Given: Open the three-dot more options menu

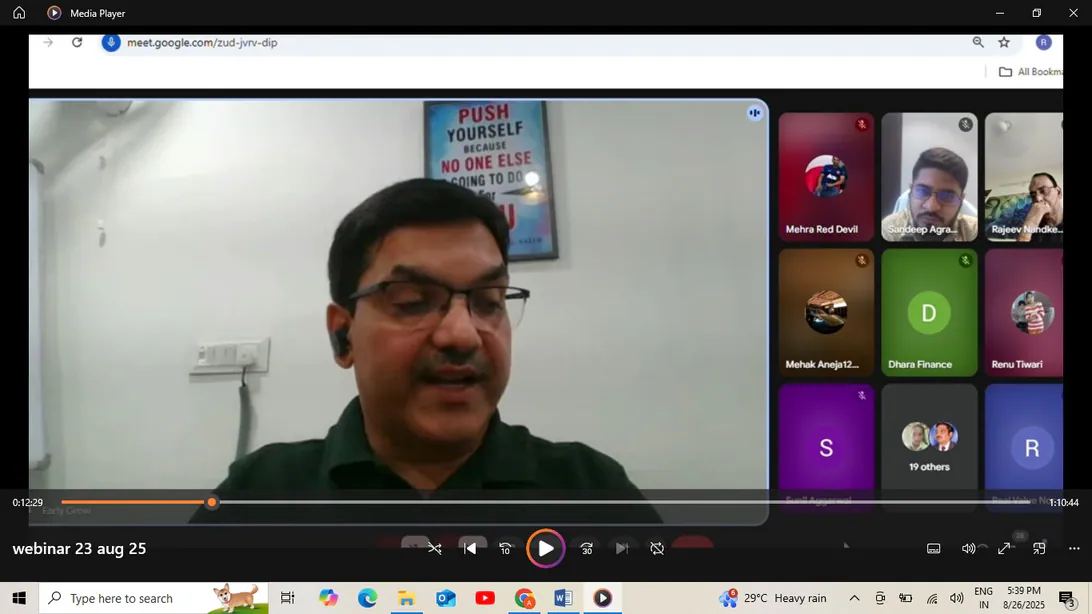Looking at the screenshot, I should click(x=1074, y=549).
